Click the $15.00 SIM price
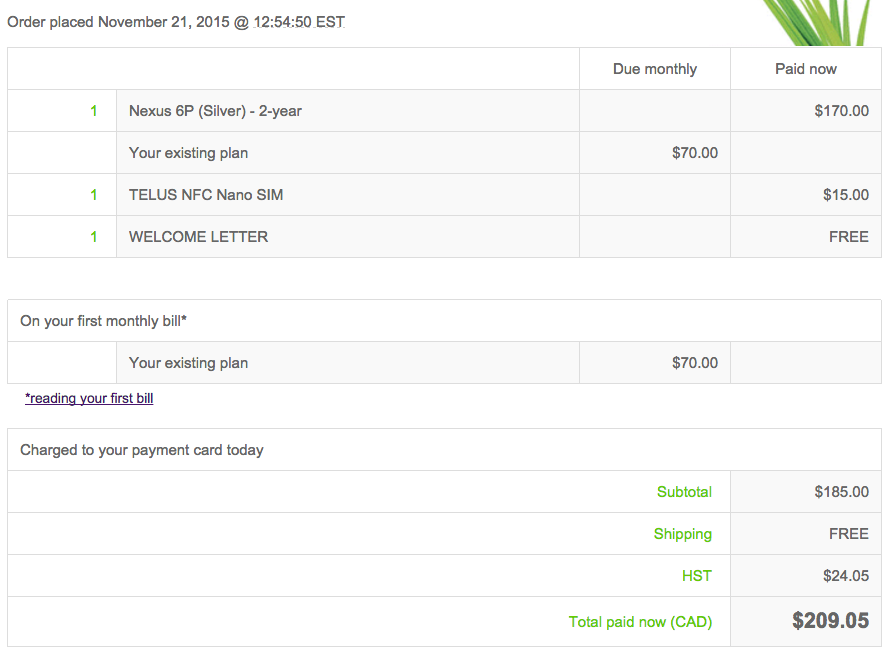Image resolution: width=889 pixels, height=649 pixels. [x=846, y=195]
